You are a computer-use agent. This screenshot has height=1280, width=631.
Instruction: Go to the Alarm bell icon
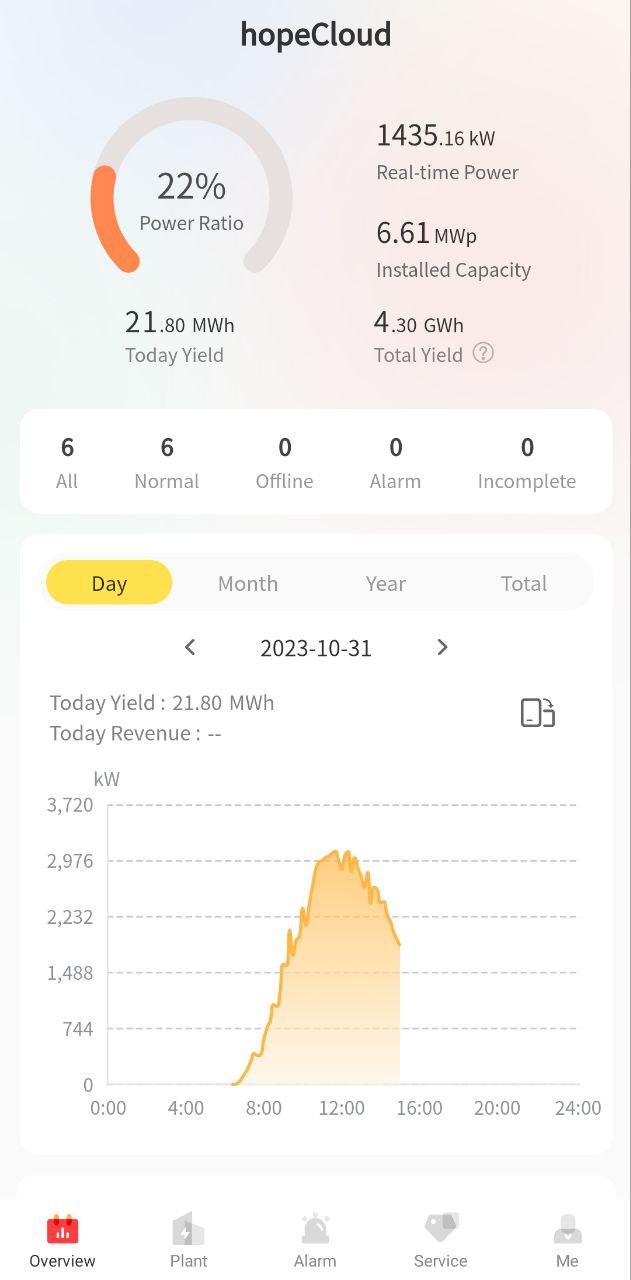(315, 1229)
